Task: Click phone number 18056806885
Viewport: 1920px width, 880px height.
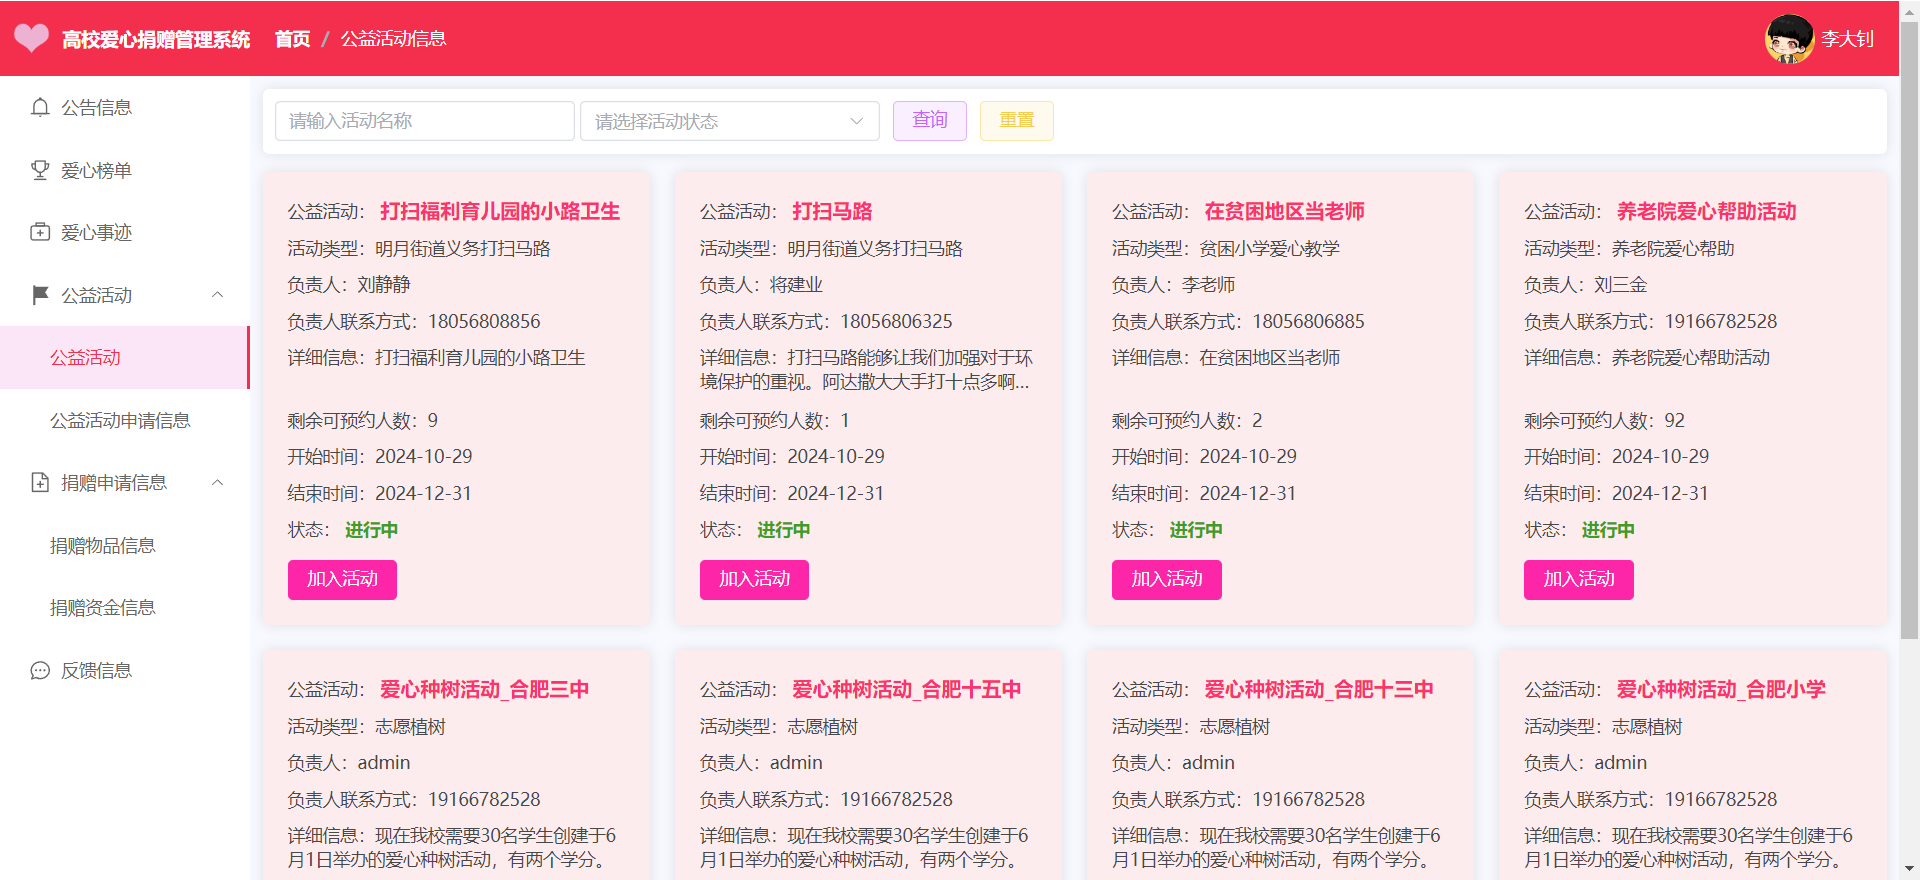Action: point(1308,321)
